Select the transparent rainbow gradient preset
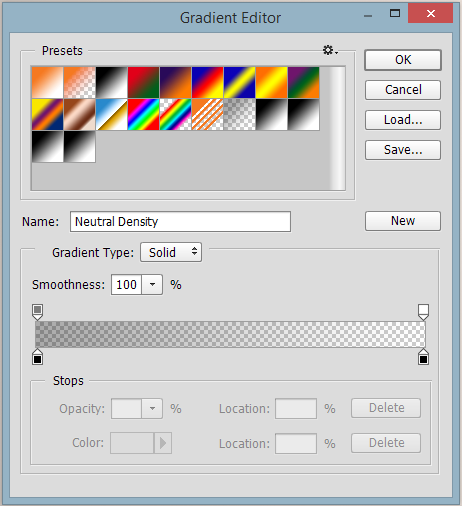462x506 pixels. (175, 114)
